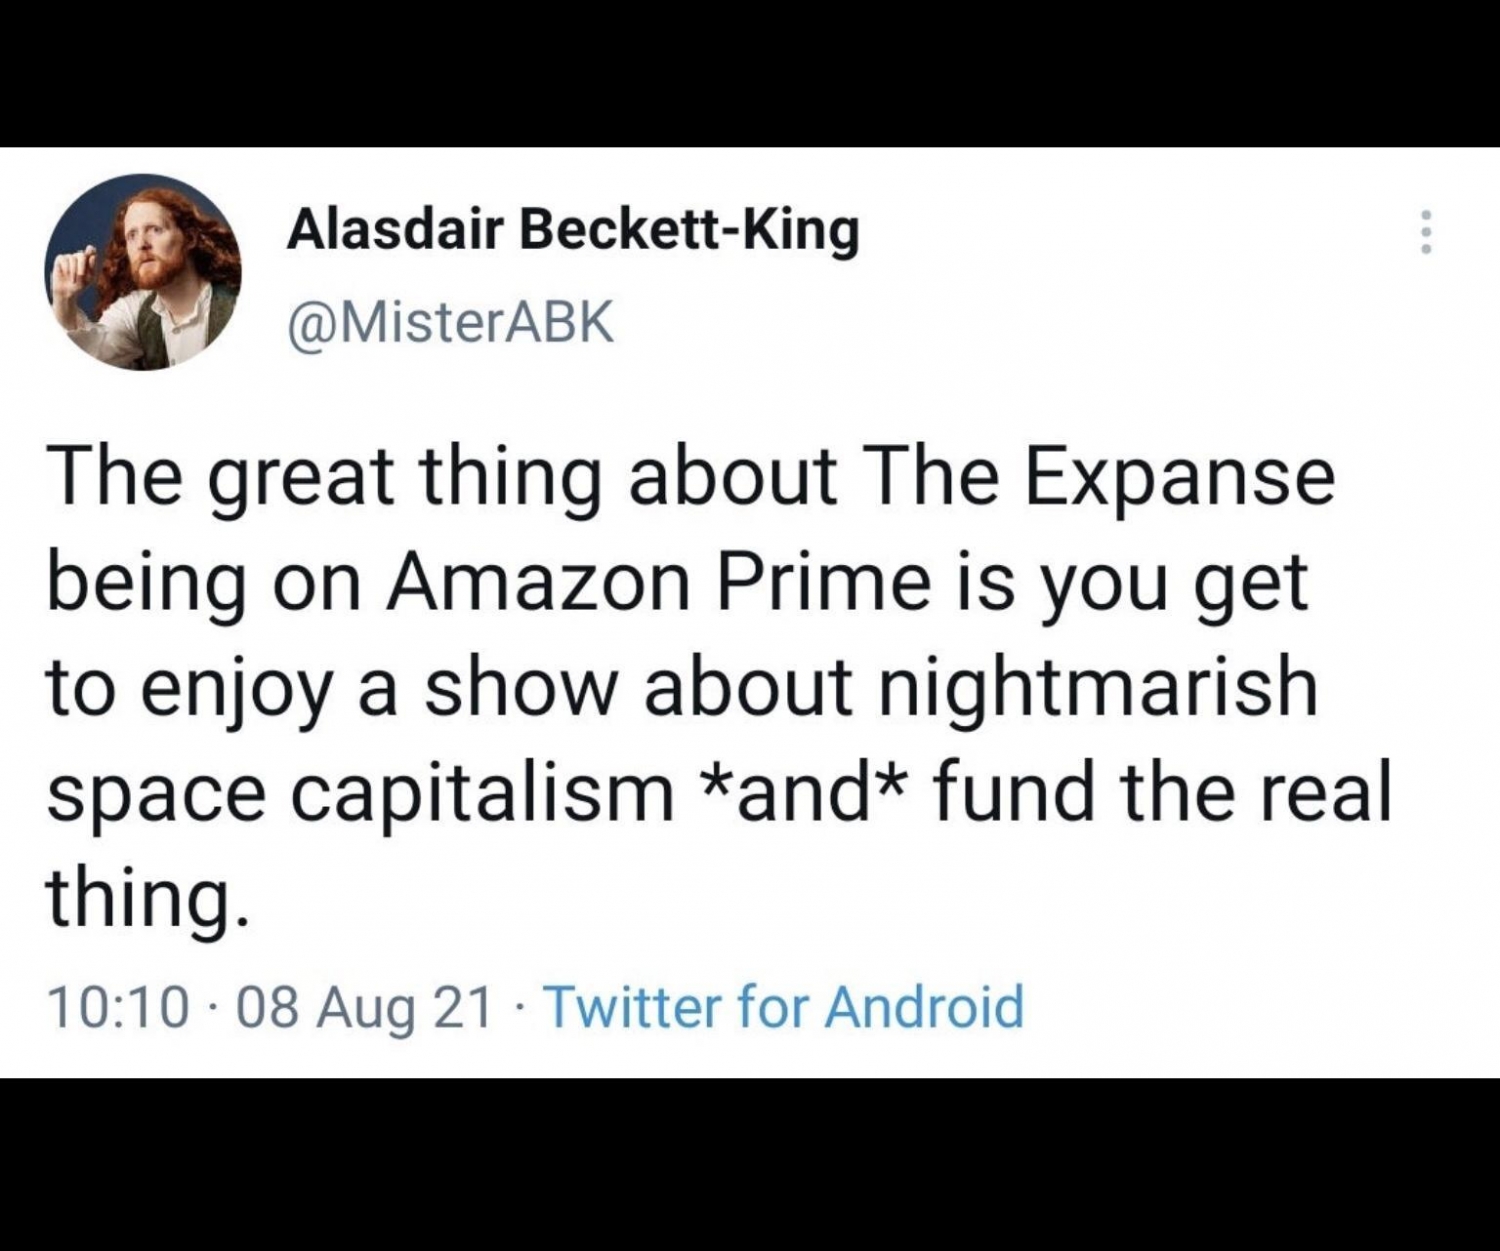Image resolution: width=1500 pixels, height=1251 pixels.
Task: Click the word "nightmarish" in the tweet
Action: pos(1098,688)
